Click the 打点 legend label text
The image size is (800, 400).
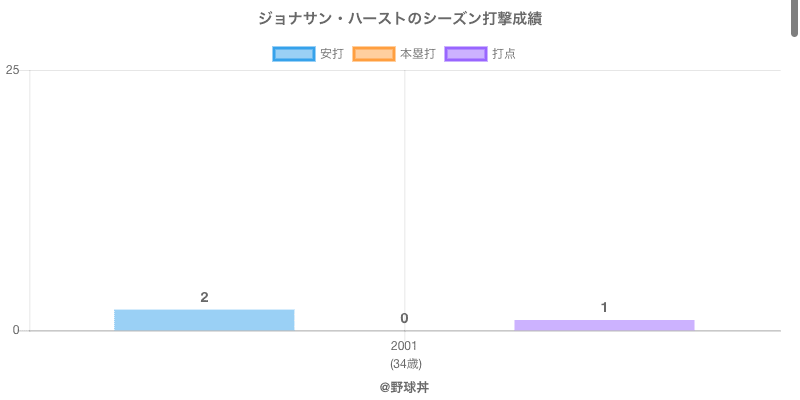coord(504,54)
